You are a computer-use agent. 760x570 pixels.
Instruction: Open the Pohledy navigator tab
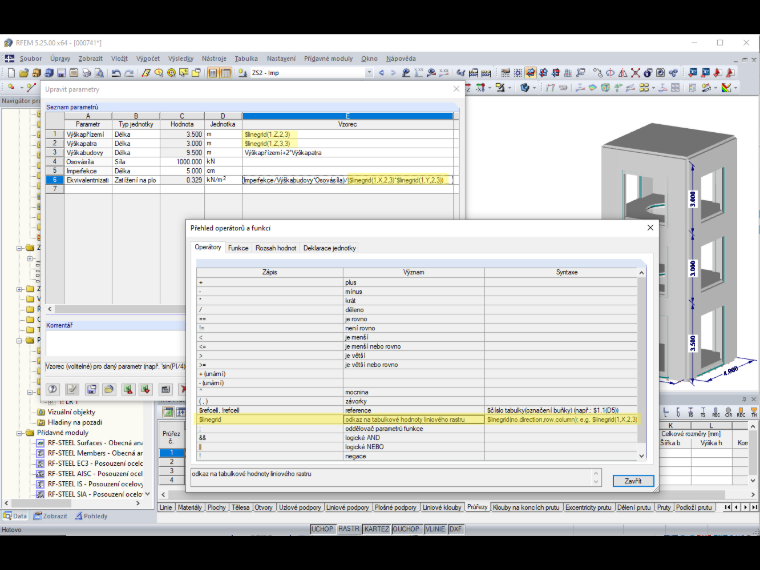[x=91, y=516]
